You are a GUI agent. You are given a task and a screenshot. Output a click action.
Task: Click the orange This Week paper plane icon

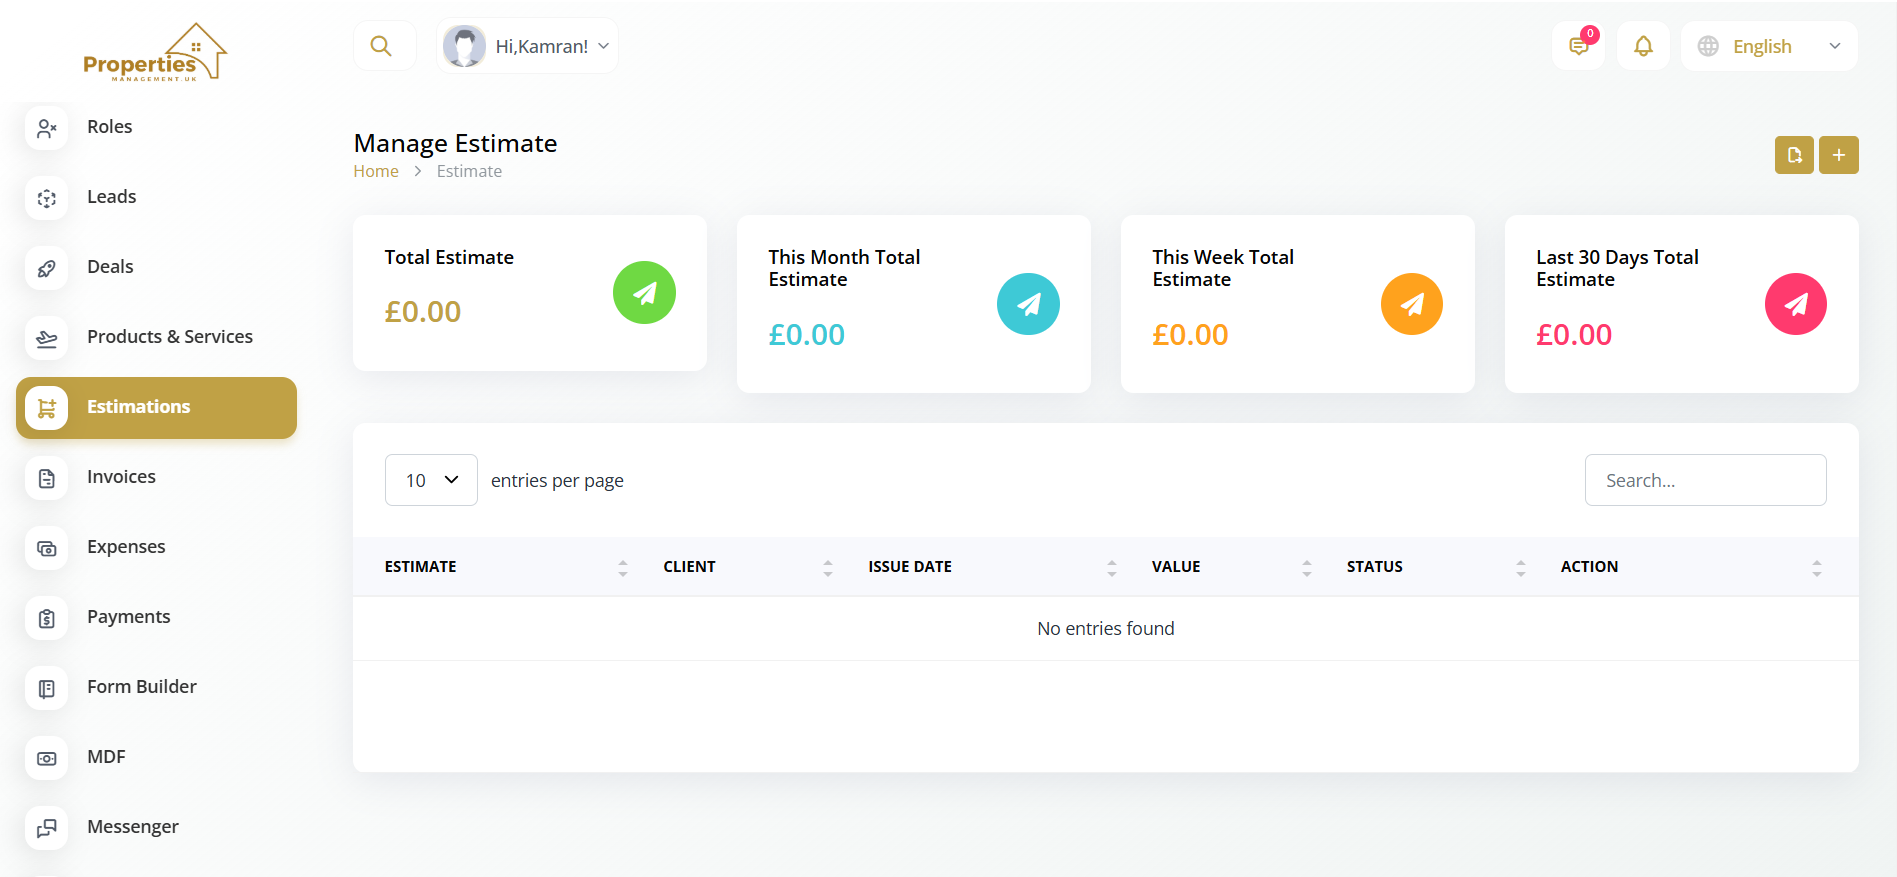[1411, 304]
